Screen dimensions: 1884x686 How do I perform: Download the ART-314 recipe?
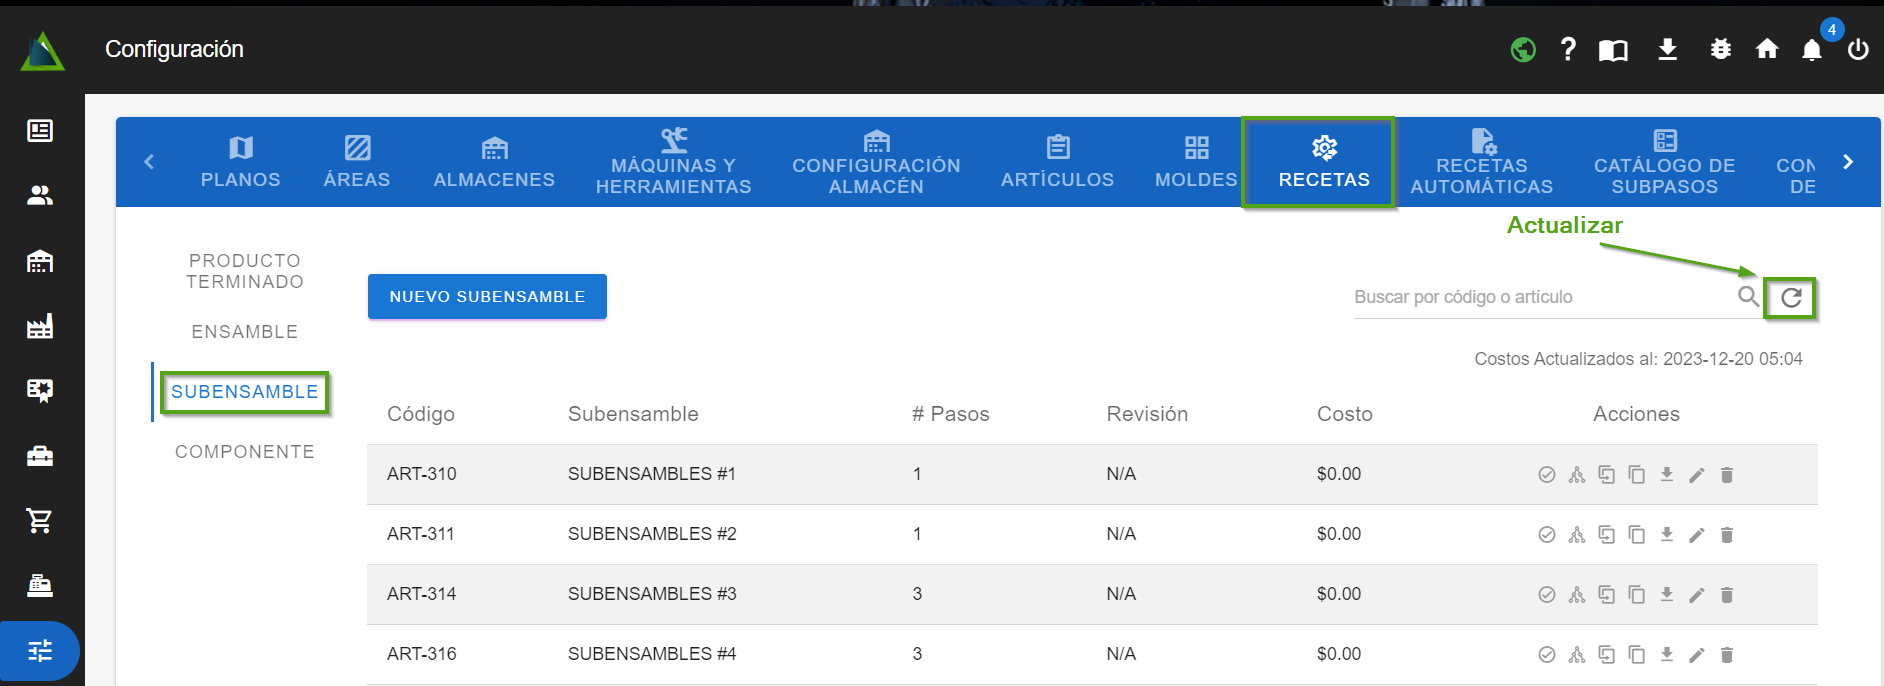pyautogui.click(x=1666, y=594)
